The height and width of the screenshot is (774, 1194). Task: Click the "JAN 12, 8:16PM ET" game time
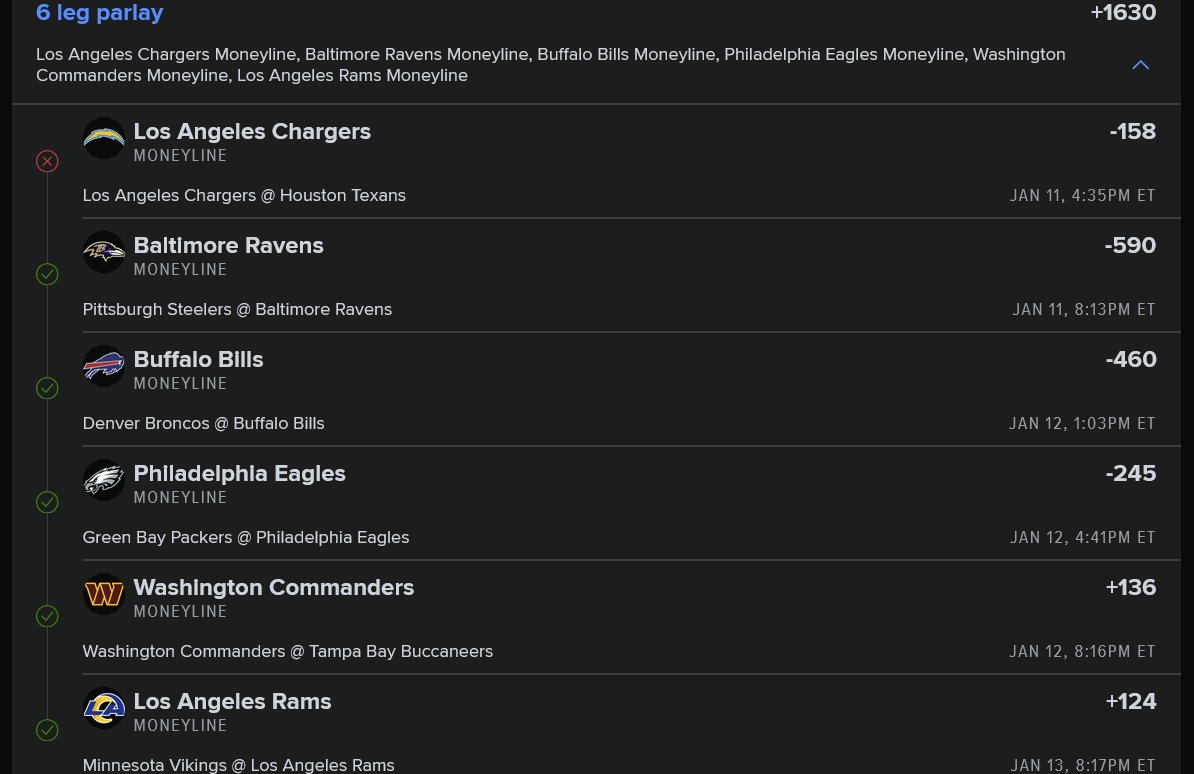tap(1082, 651)
